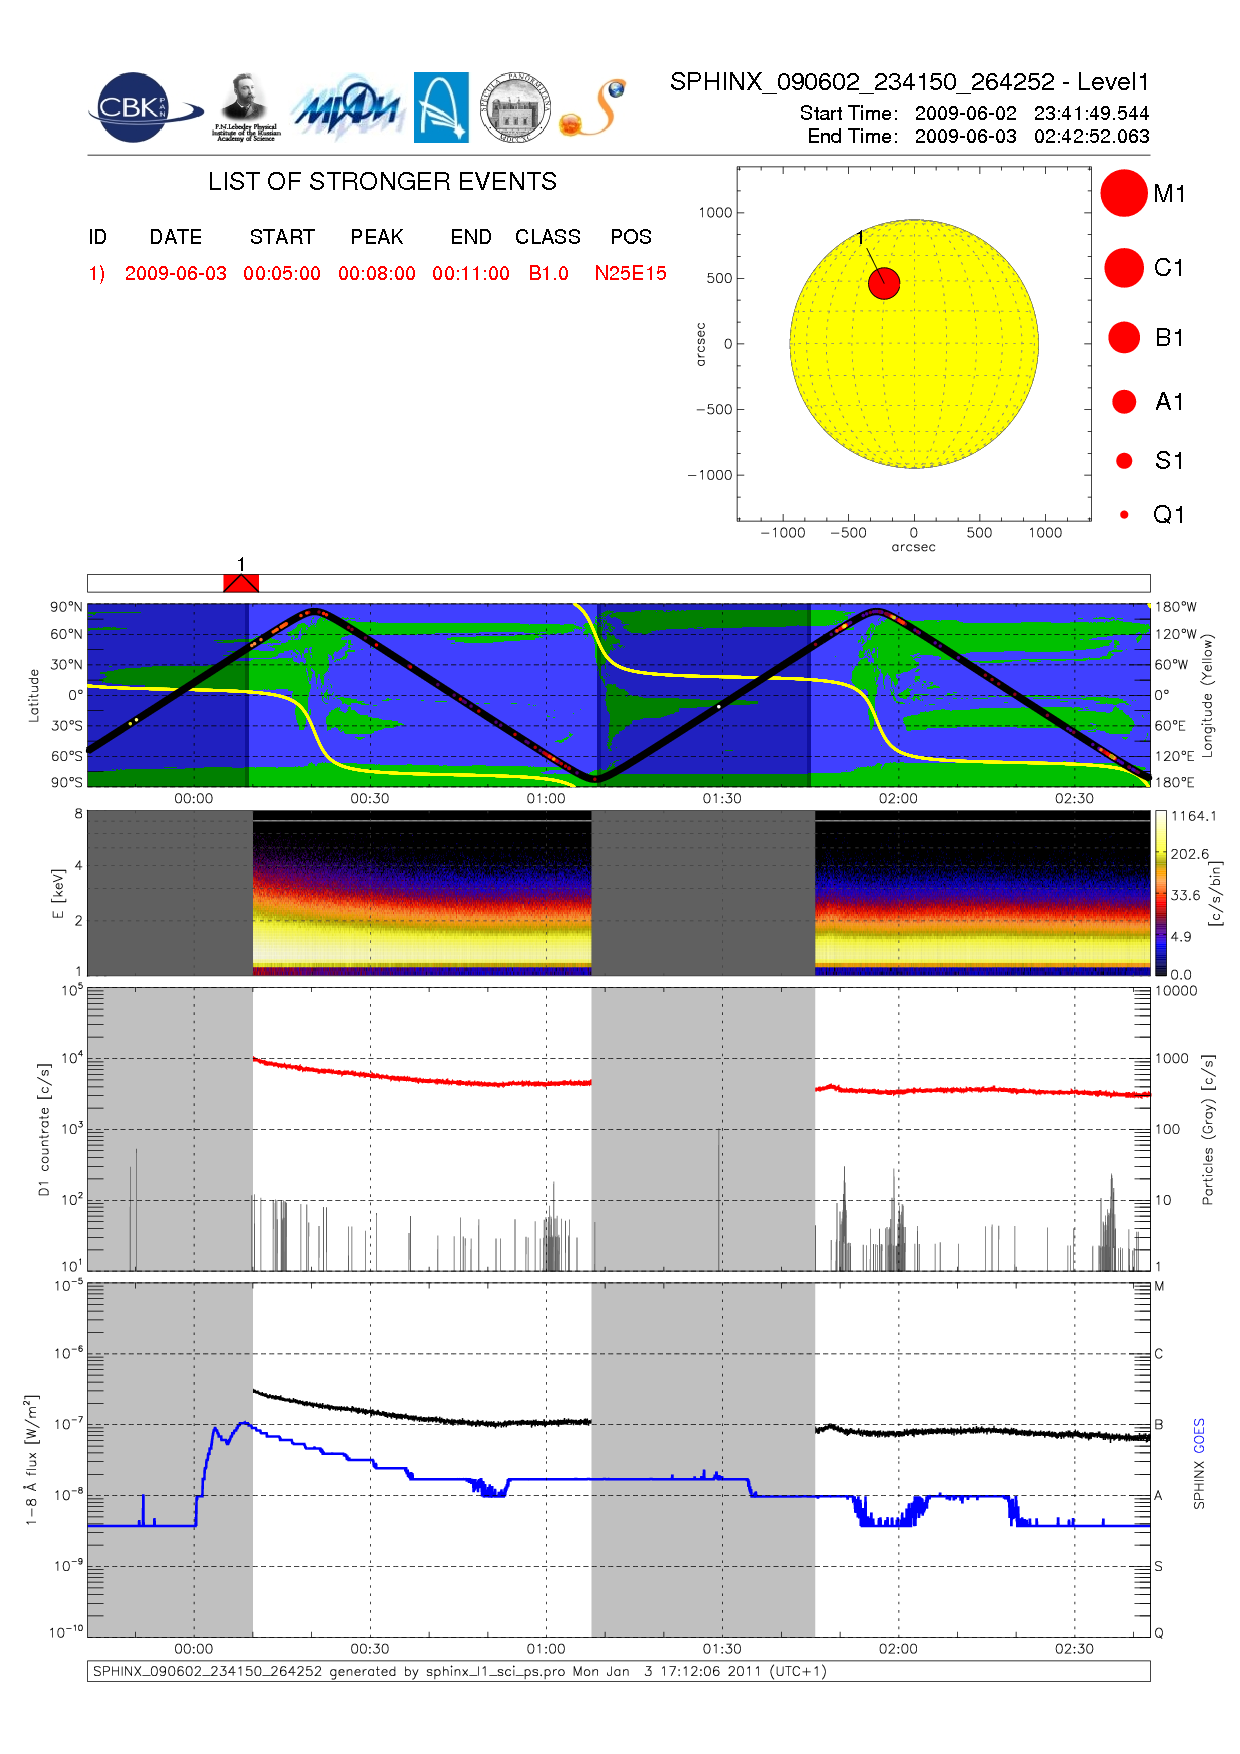Click the red triangle event marker 1
The image size is (1240, 1754).
point(241,583)
